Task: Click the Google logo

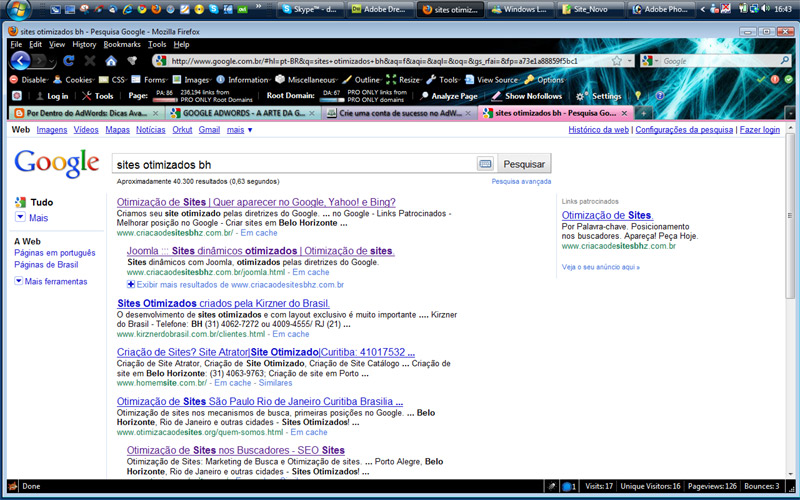Action: point(57,164)
